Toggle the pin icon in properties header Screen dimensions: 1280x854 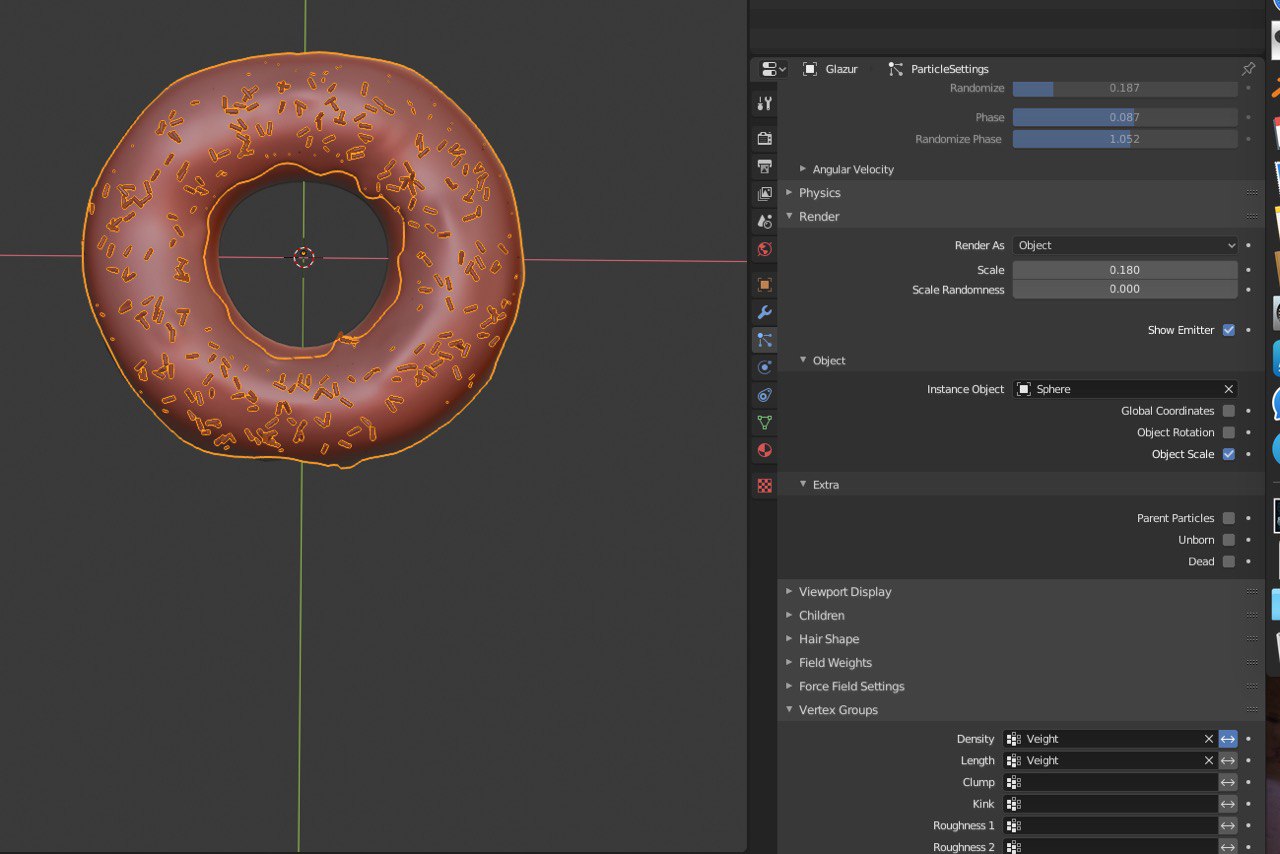pyautogui.click(x=1248, y=69)
